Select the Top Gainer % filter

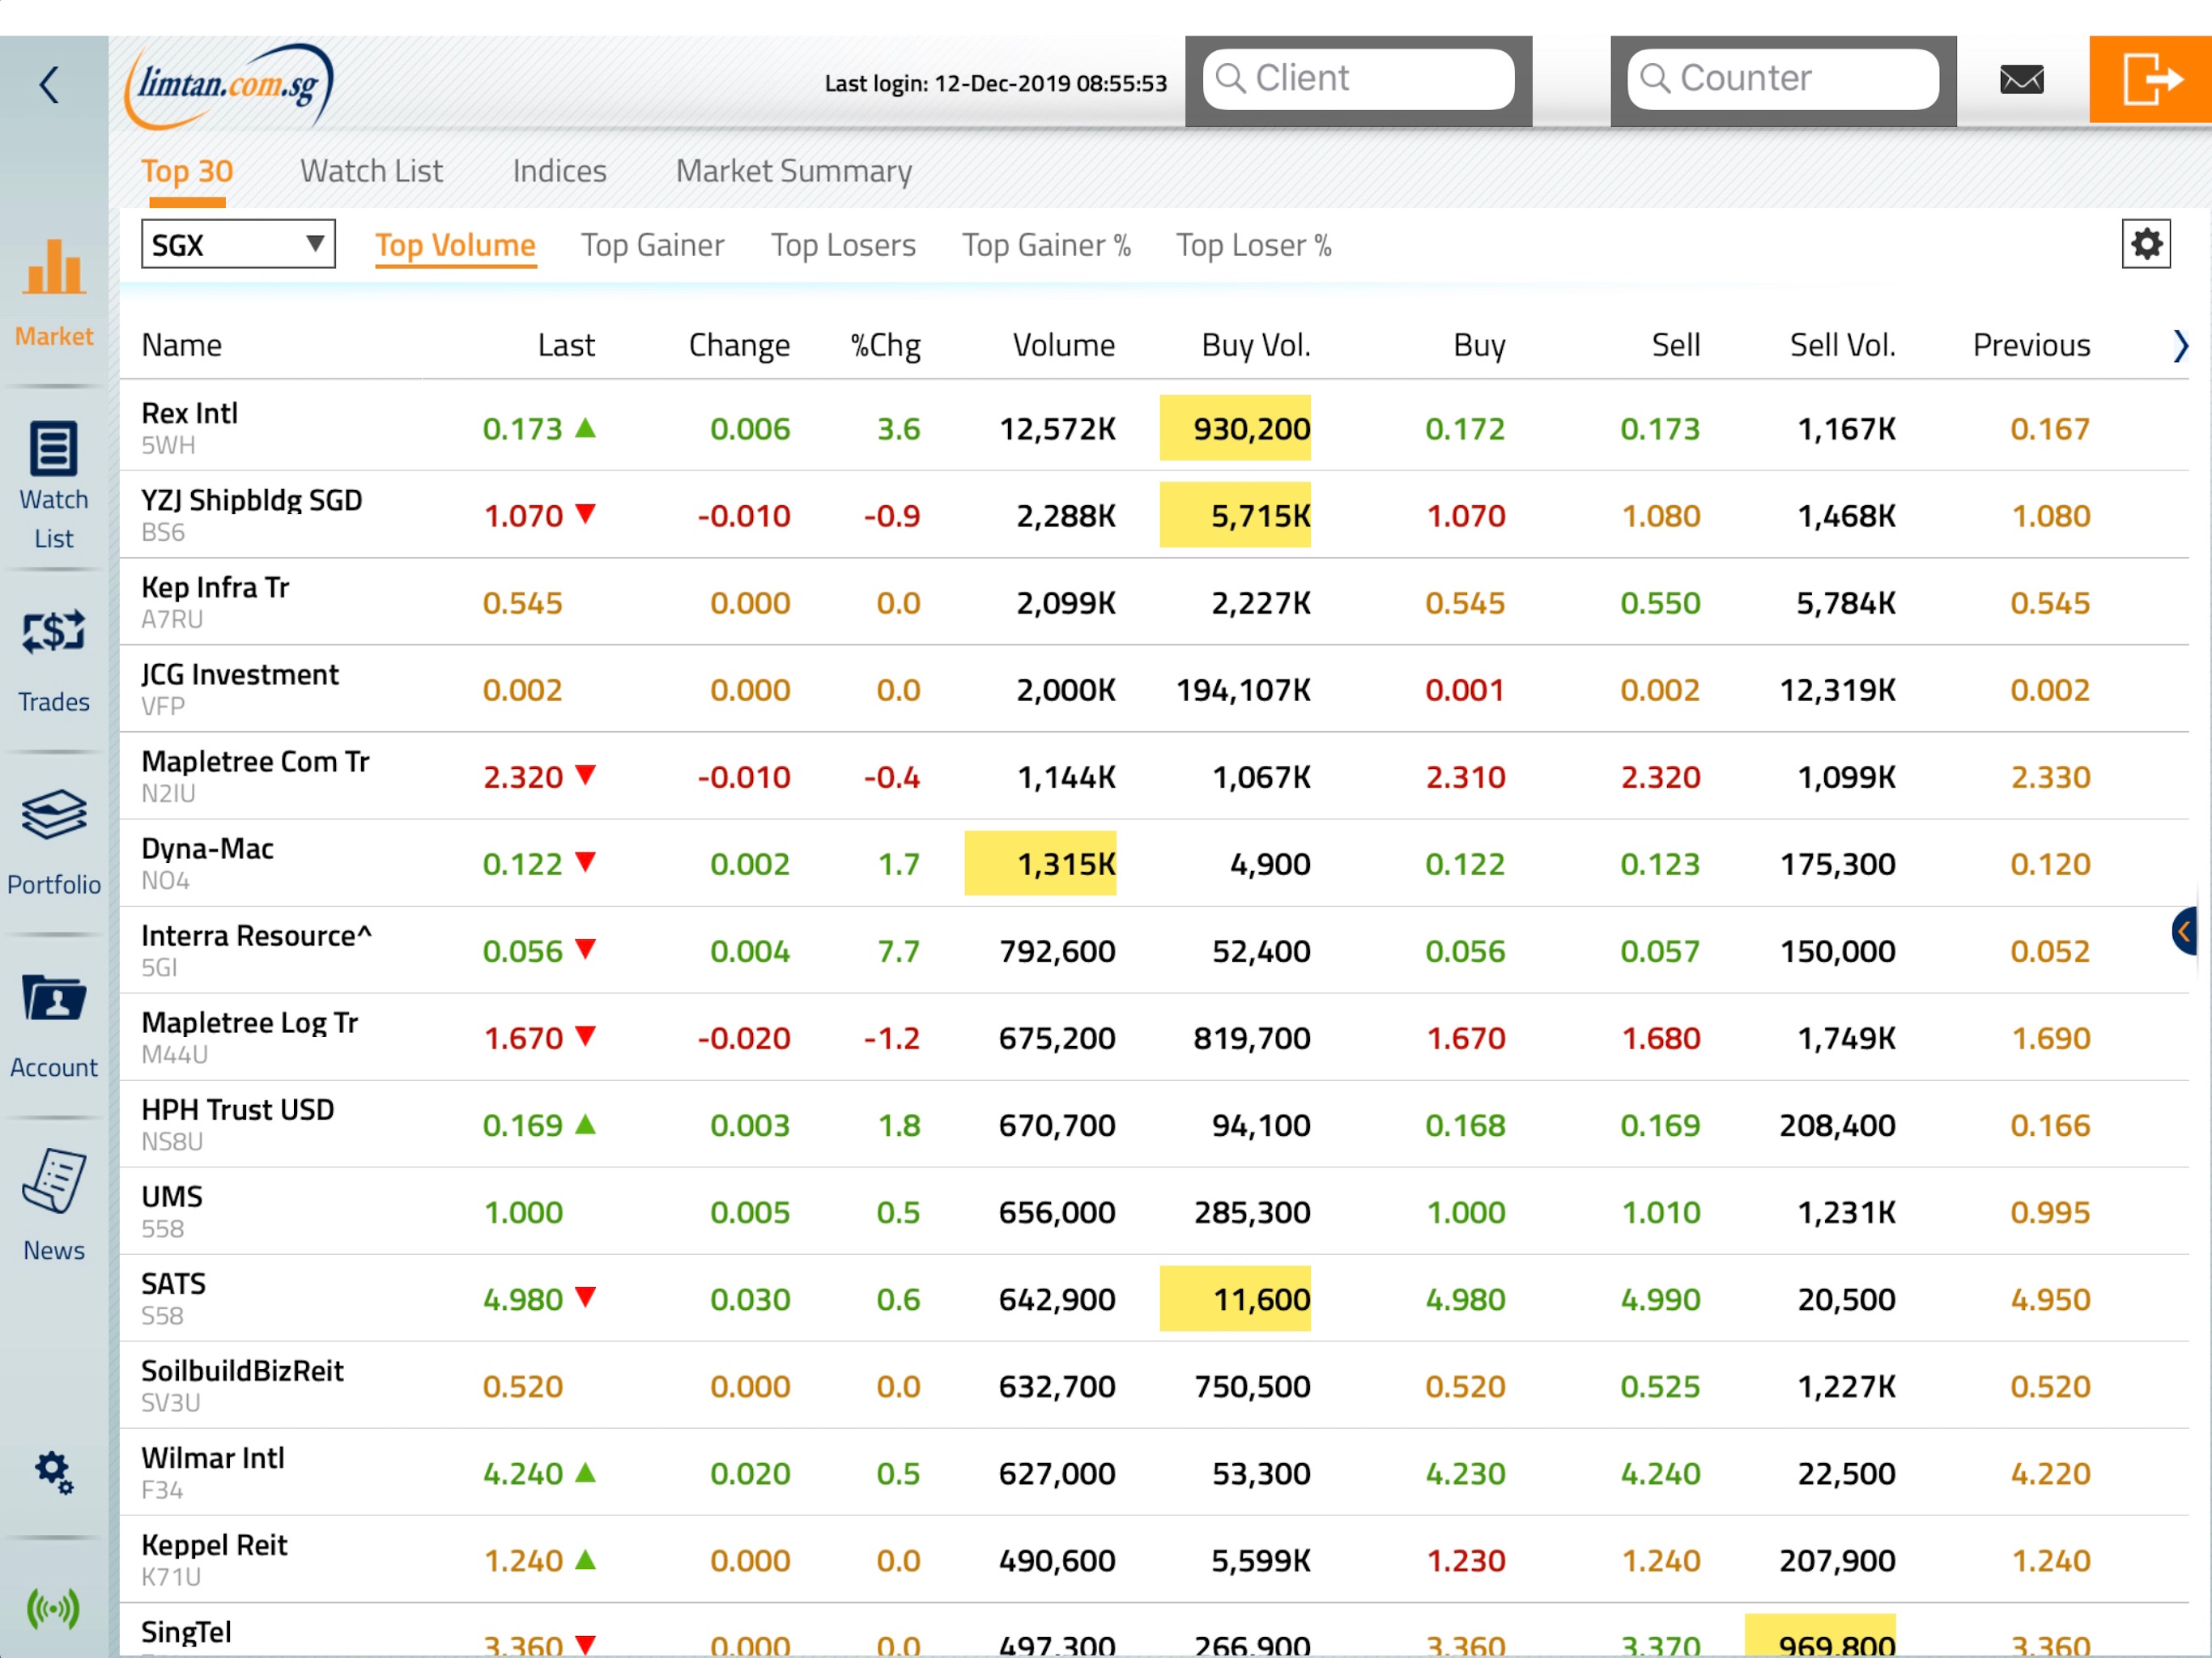pos(1046,245)
